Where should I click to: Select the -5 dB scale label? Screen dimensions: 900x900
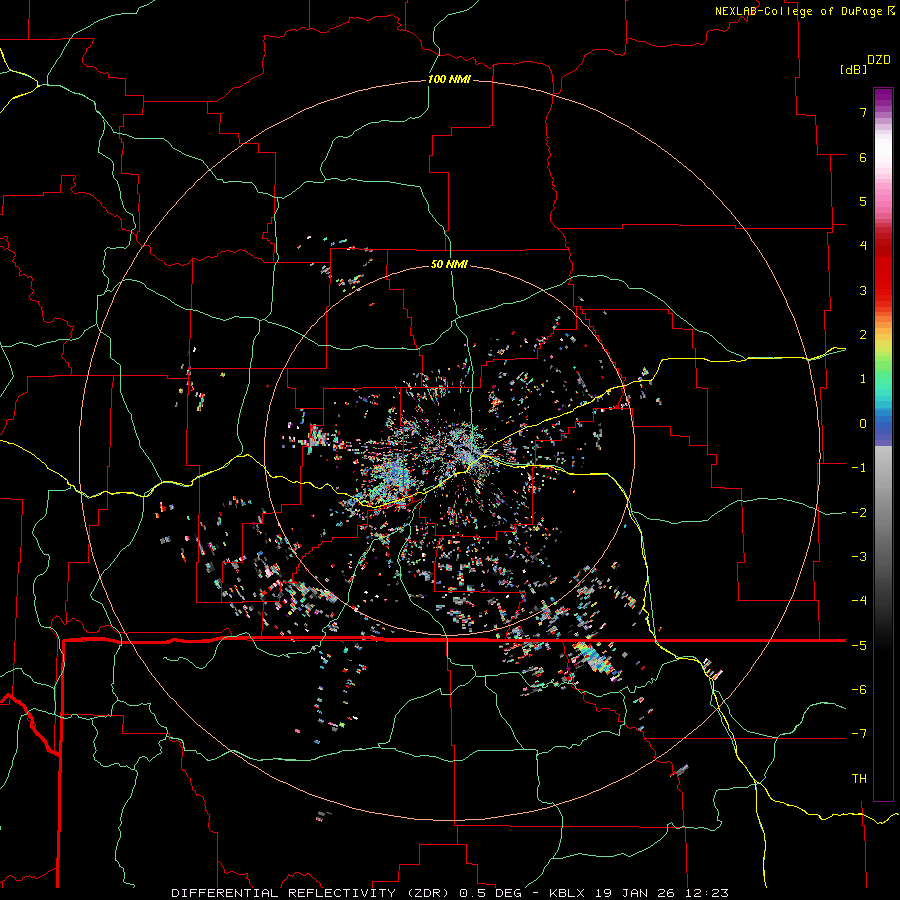click(859, 645)
